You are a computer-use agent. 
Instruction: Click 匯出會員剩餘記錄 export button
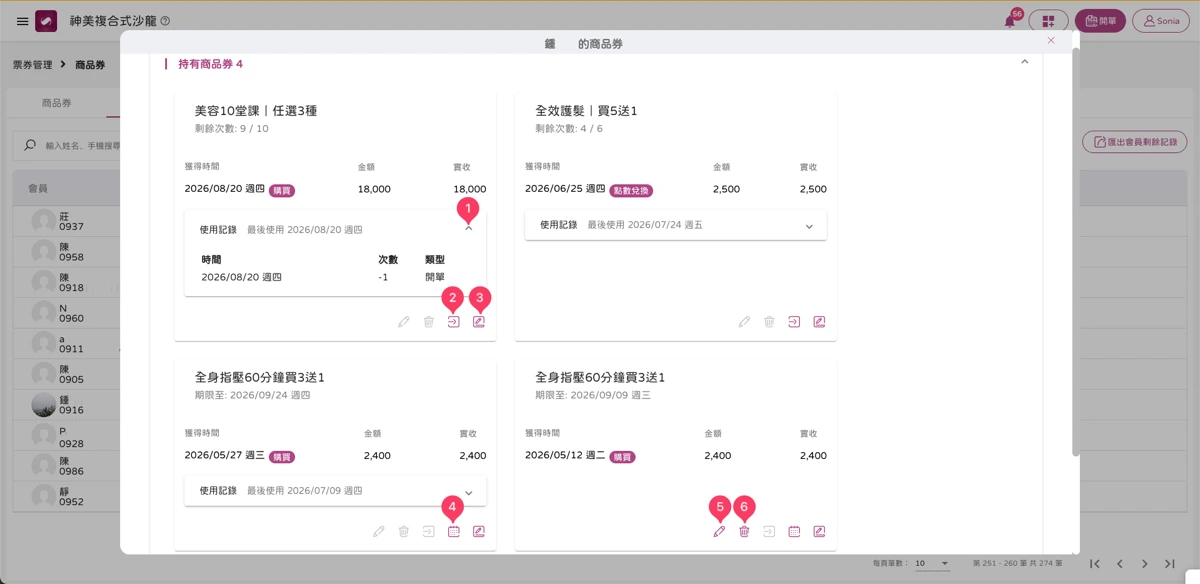1135,143
